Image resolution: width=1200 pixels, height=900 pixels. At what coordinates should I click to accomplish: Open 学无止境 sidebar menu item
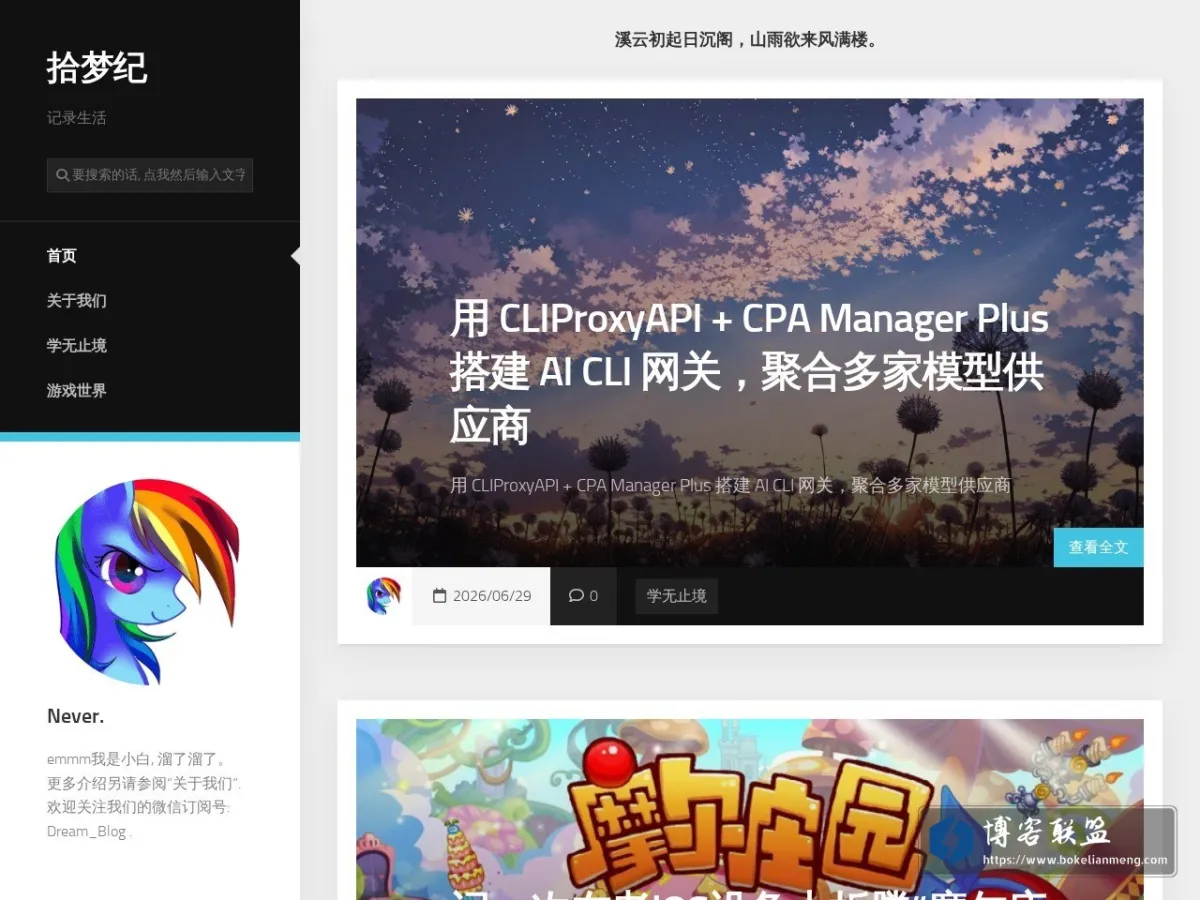77,346
